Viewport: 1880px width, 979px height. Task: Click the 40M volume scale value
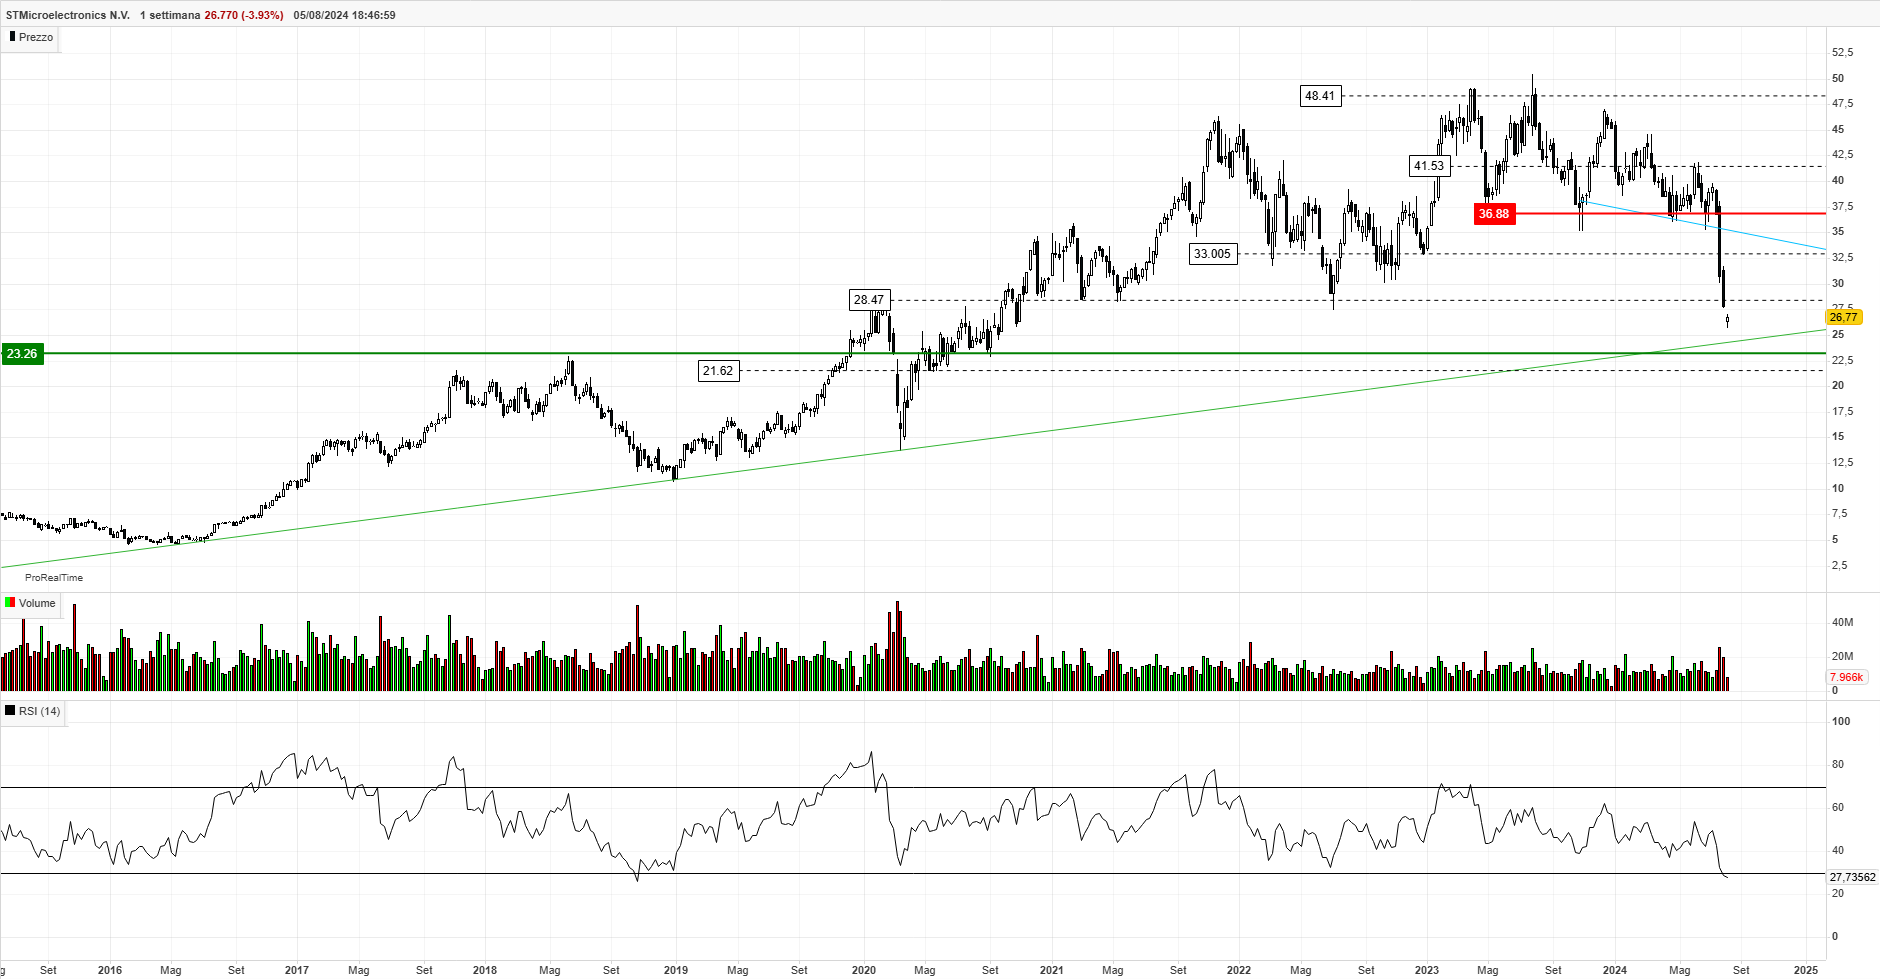[1842, 622]
